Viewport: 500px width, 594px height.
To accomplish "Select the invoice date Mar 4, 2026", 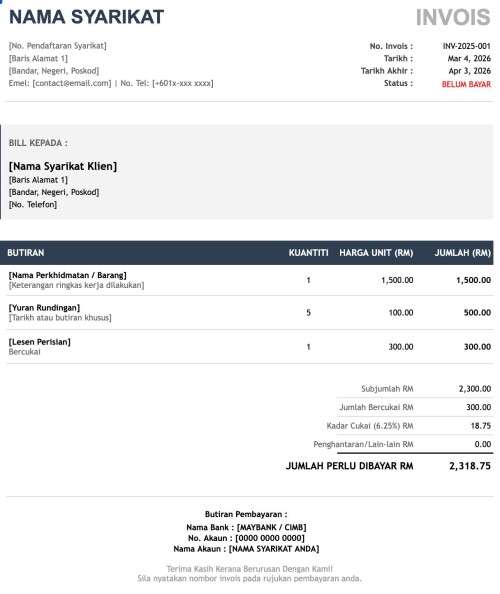I will coord(469,58).
